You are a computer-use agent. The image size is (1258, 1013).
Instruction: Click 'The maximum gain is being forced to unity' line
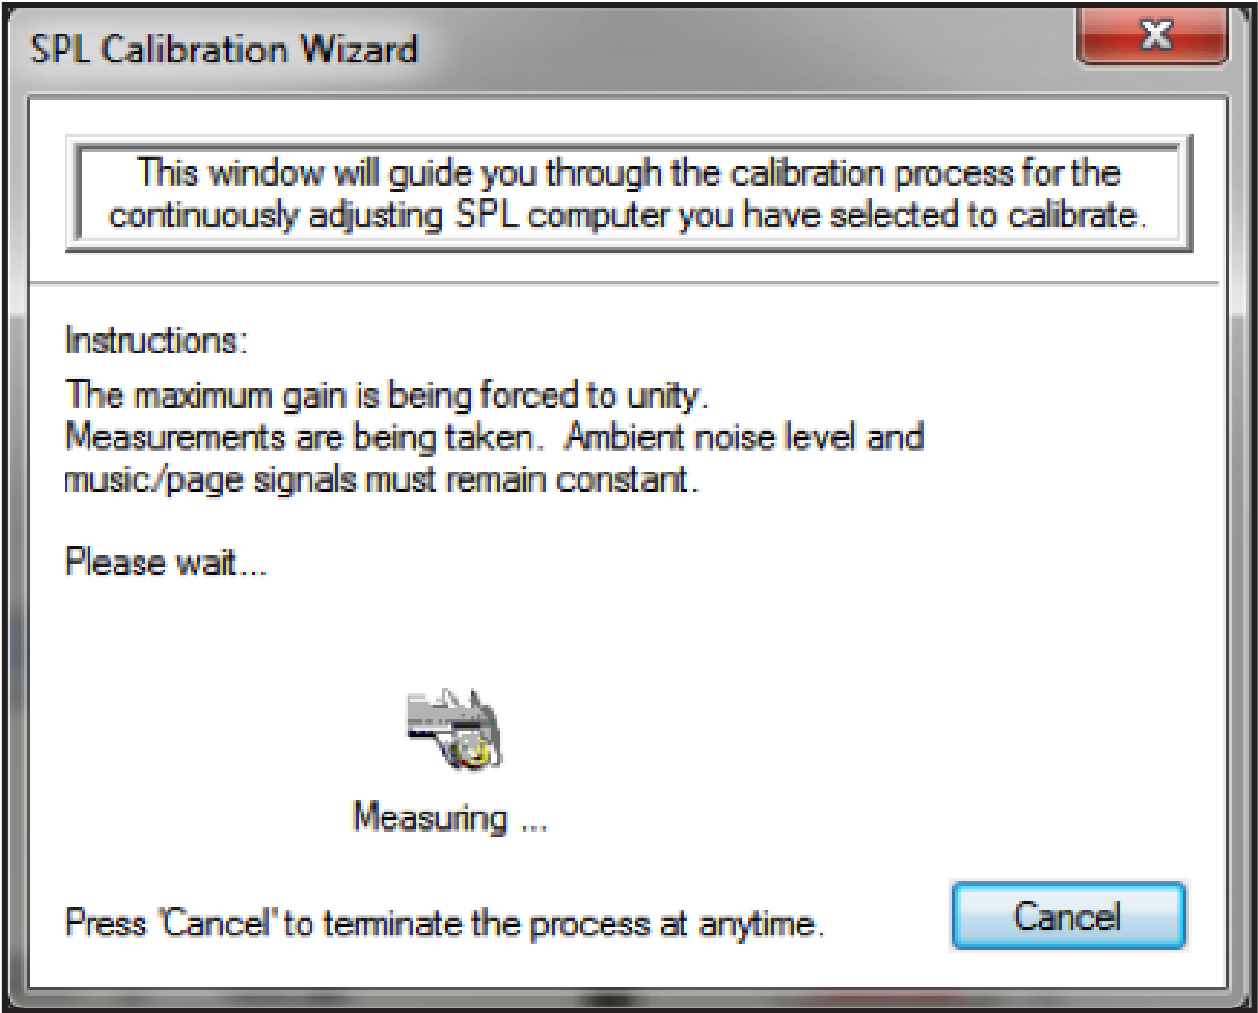(387, 396)
